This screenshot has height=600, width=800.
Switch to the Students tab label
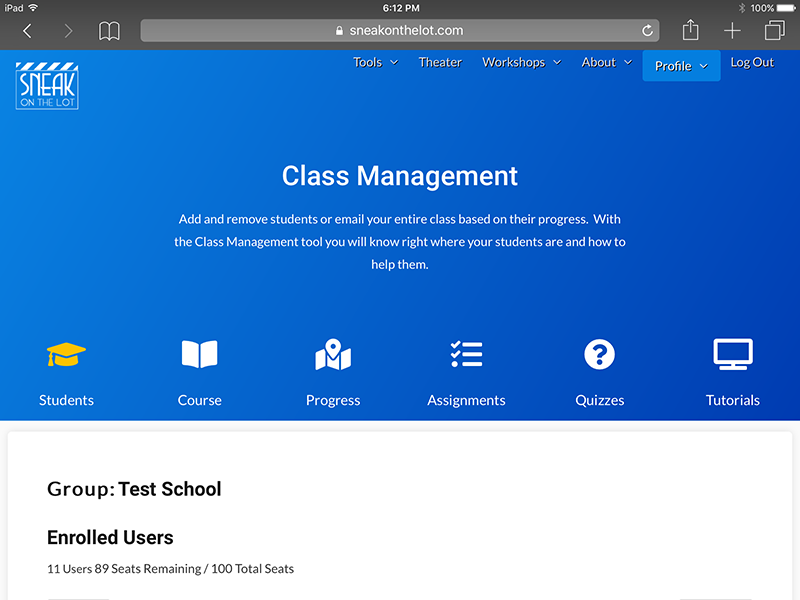click(66, 400)
